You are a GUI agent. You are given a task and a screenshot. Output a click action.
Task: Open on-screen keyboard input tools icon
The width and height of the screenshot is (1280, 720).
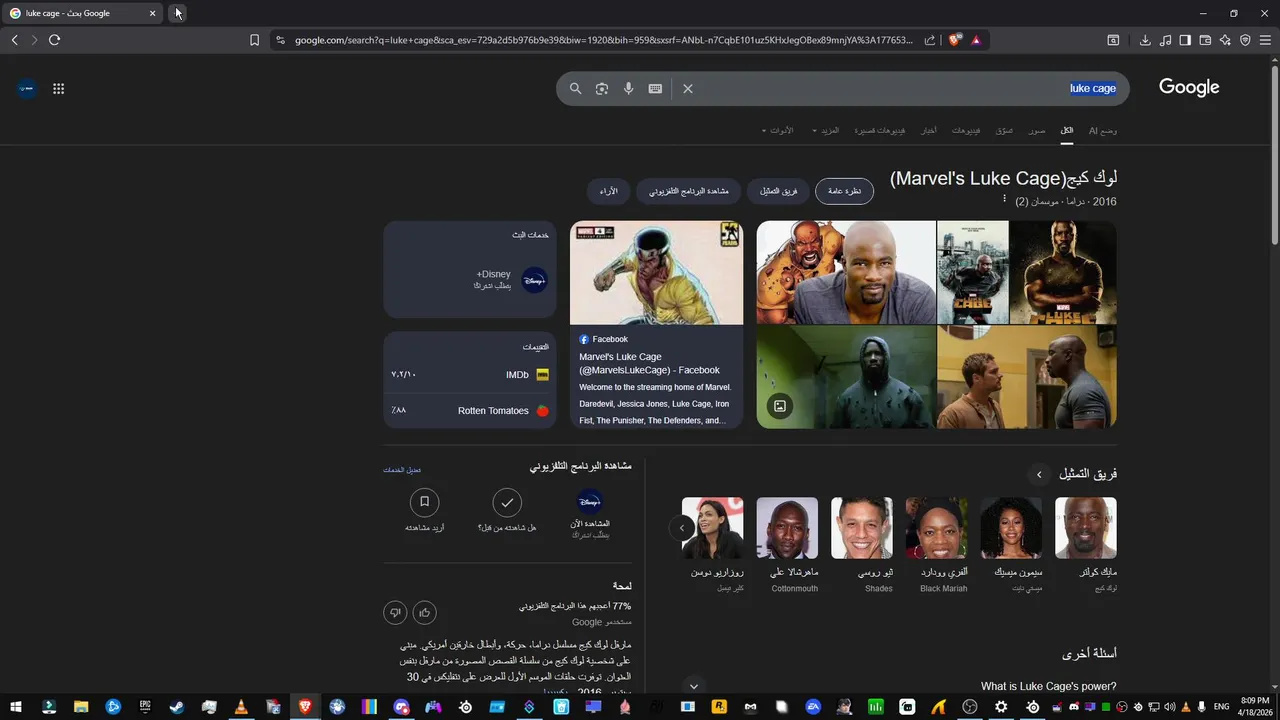(655, 88)
